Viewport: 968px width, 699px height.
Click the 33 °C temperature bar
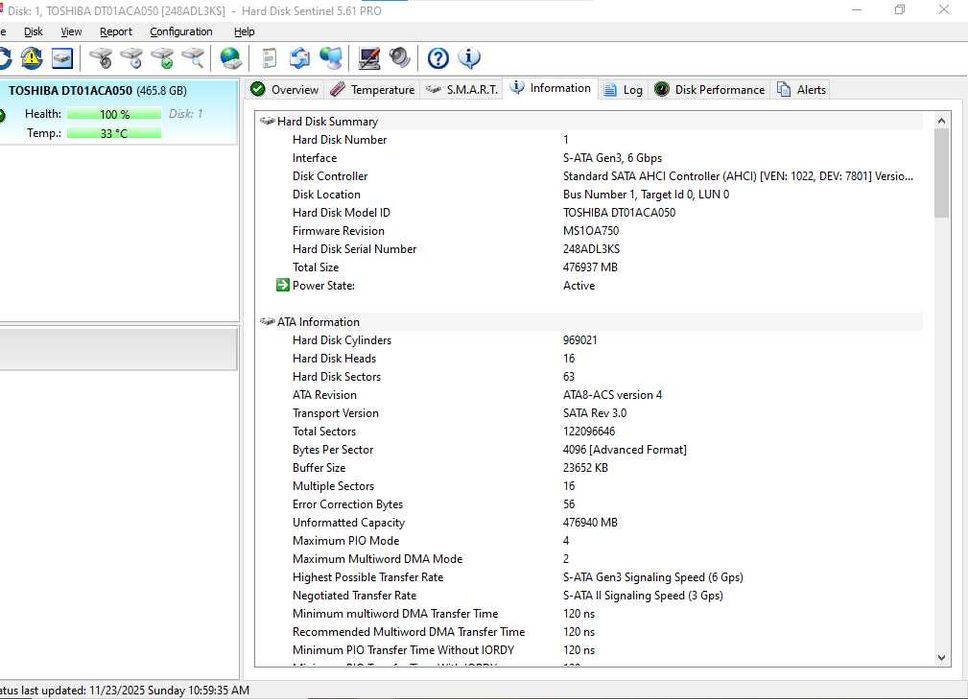pos(114,133)
